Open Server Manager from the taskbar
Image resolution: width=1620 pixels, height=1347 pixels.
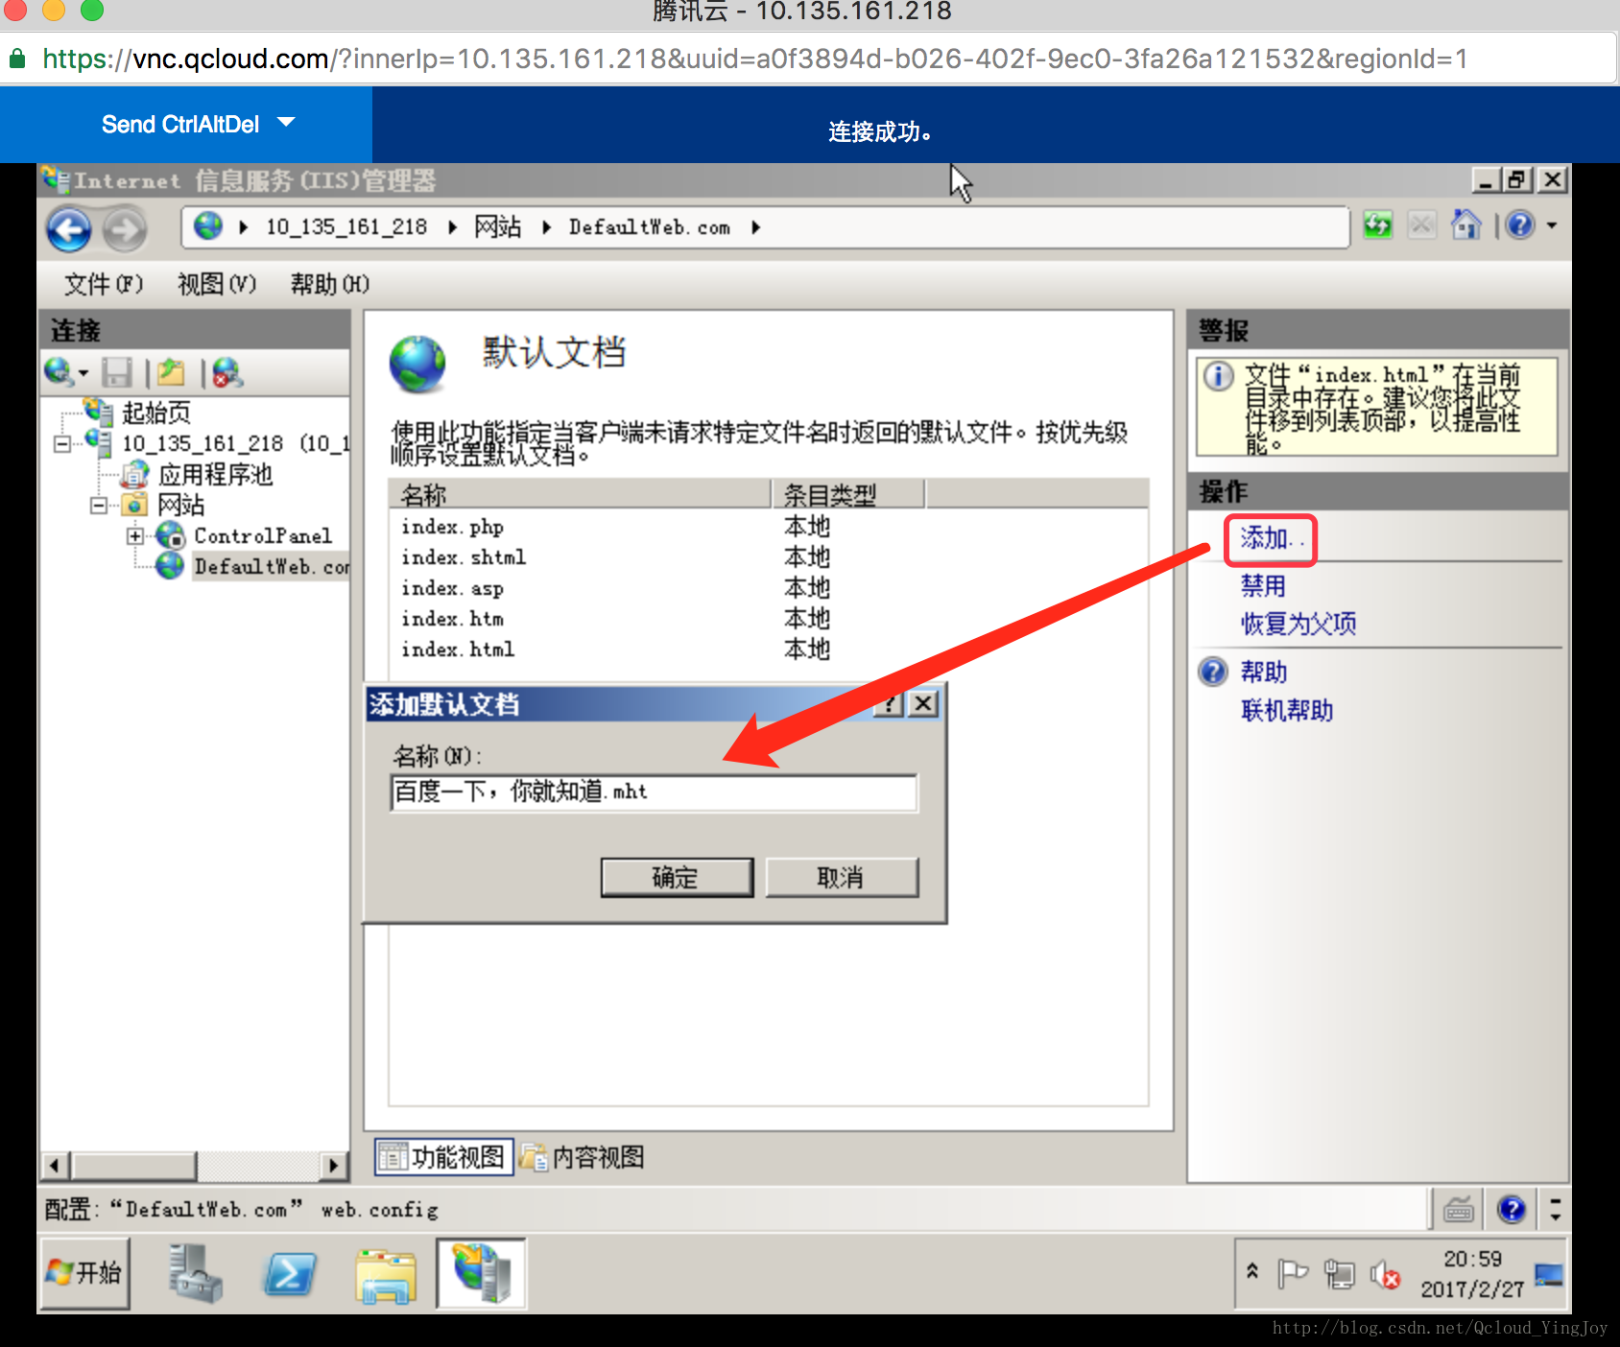pyautogui.click(x=194, y=1274)
